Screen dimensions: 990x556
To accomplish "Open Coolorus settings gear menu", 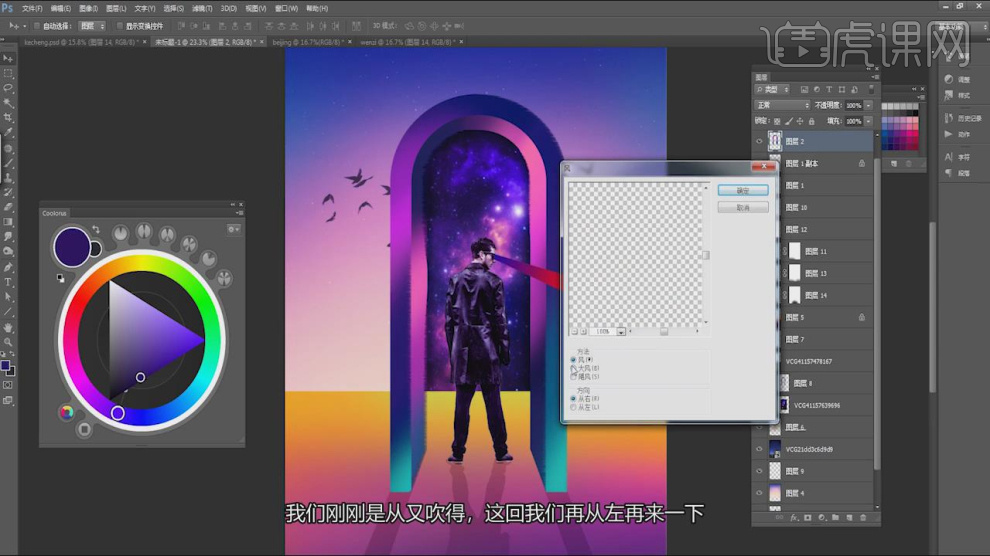I will 234,230.
